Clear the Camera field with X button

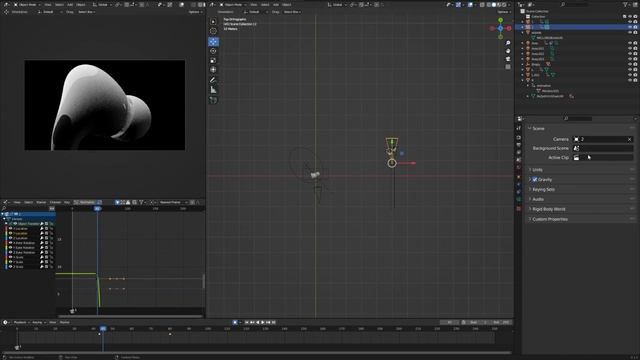point(629,139)
